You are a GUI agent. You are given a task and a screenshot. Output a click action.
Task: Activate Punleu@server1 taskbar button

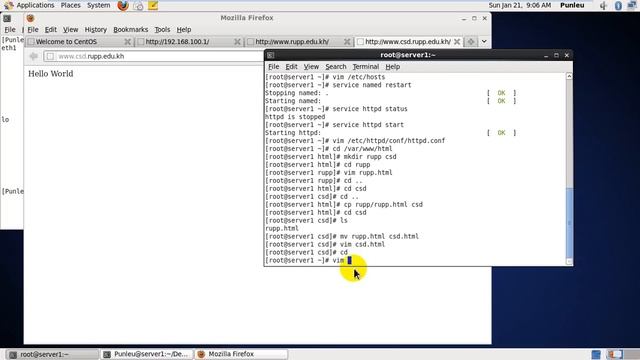pyautogui.click(x=147, y=354)
